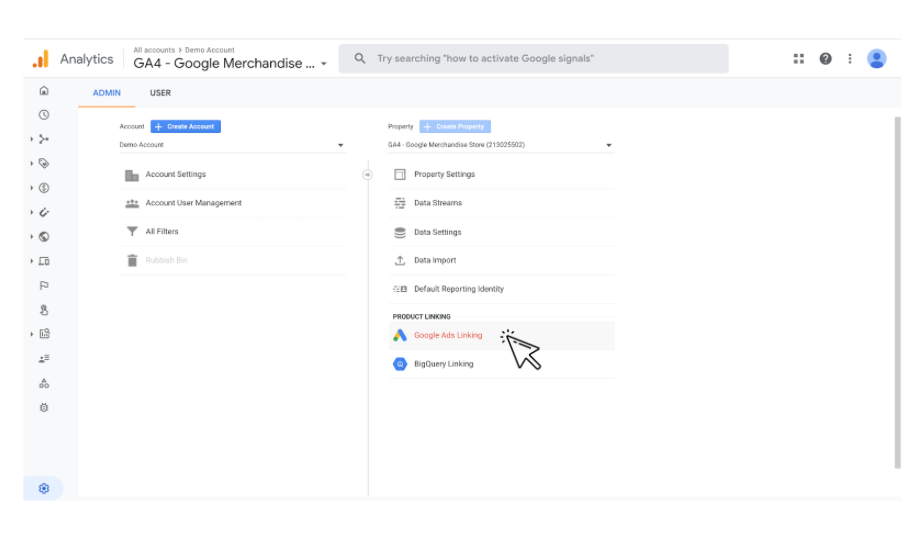Open the property picker in header

(230, 63)
